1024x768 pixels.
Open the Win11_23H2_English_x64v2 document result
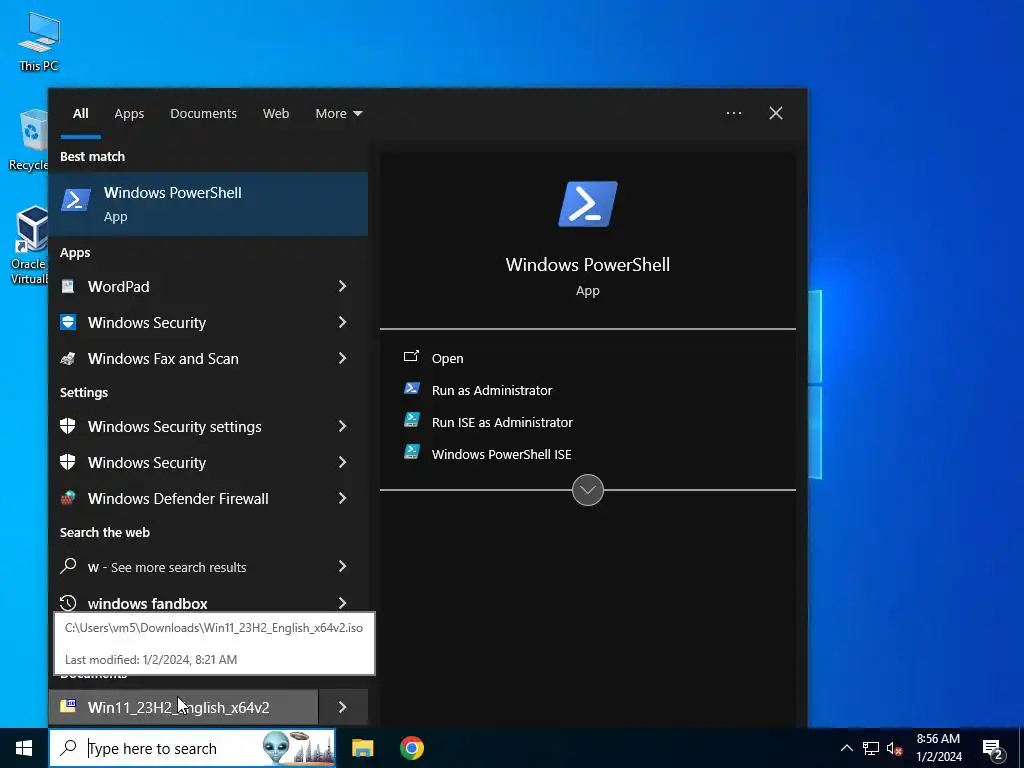pos(184,707)
